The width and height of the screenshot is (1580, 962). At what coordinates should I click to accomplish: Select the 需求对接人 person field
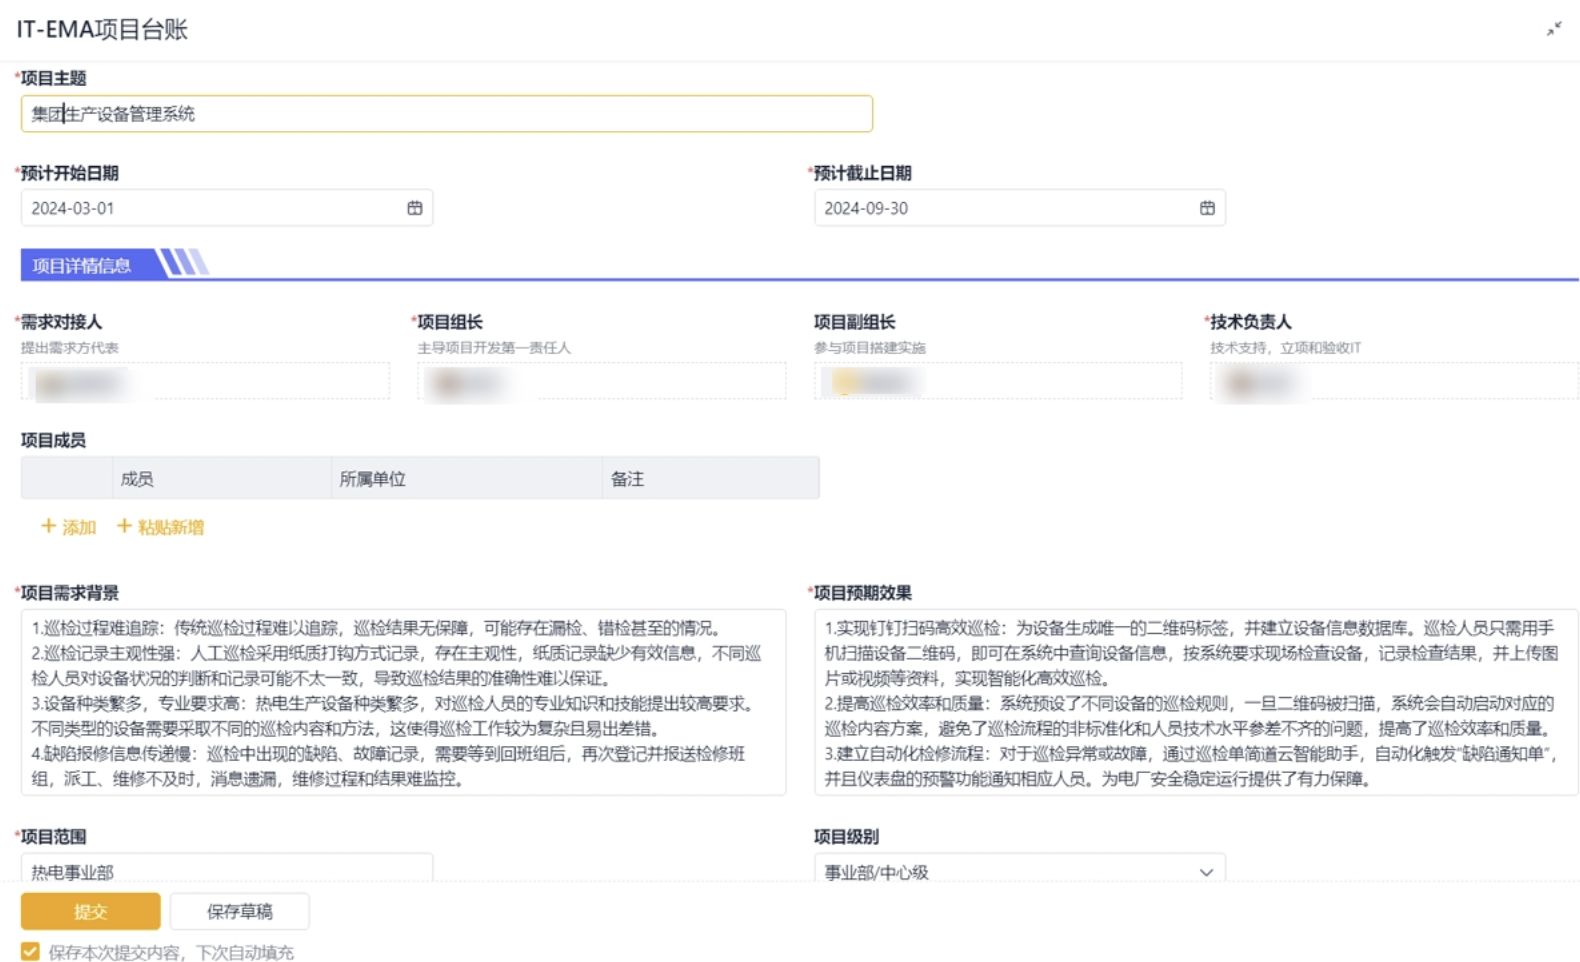[x=205, y=382]
